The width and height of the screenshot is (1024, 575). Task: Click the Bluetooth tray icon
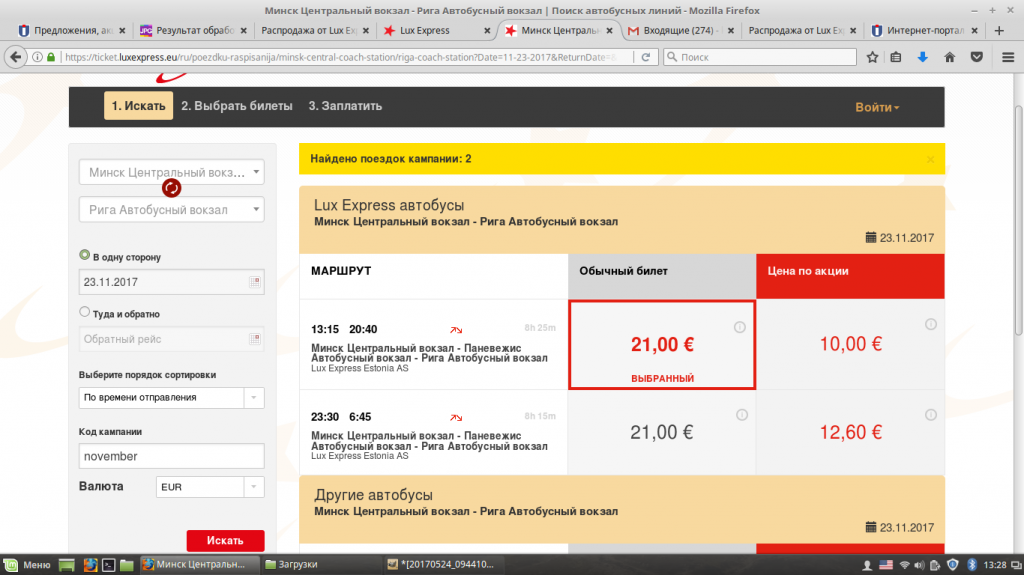[971, 565]
